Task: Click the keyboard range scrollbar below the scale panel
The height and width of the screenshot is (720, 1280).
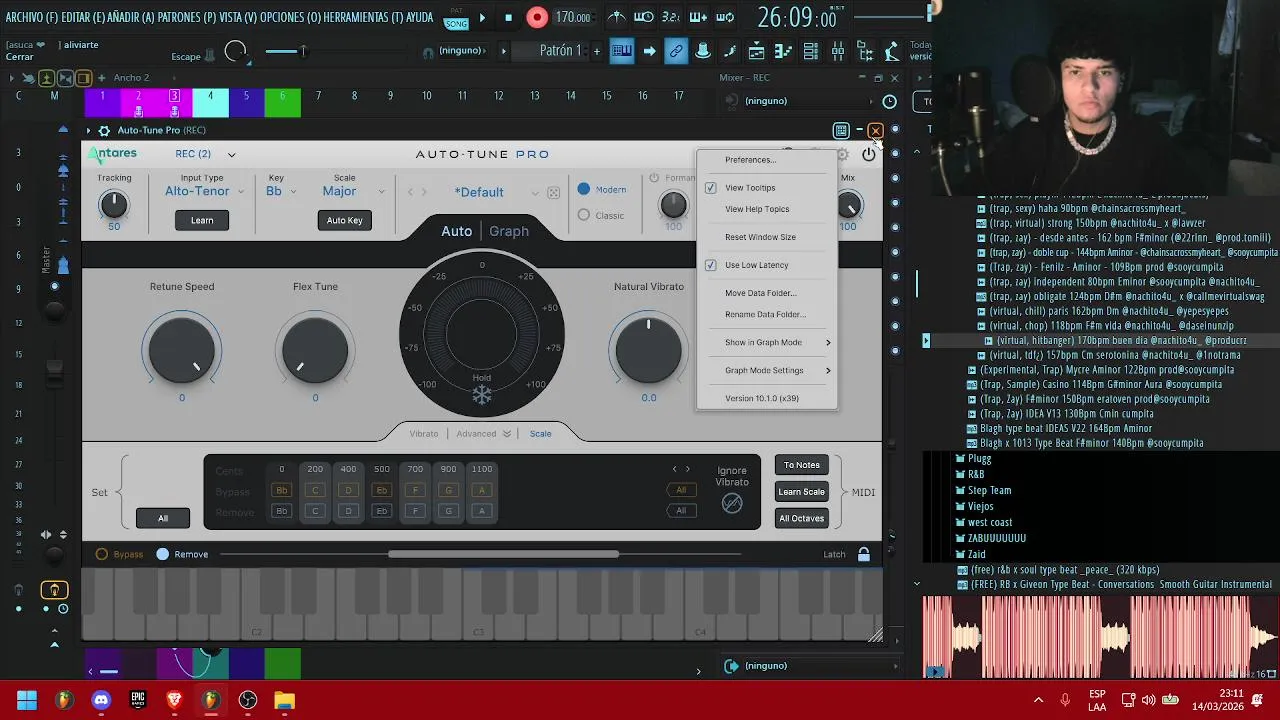Action: [x=503, y=554]
